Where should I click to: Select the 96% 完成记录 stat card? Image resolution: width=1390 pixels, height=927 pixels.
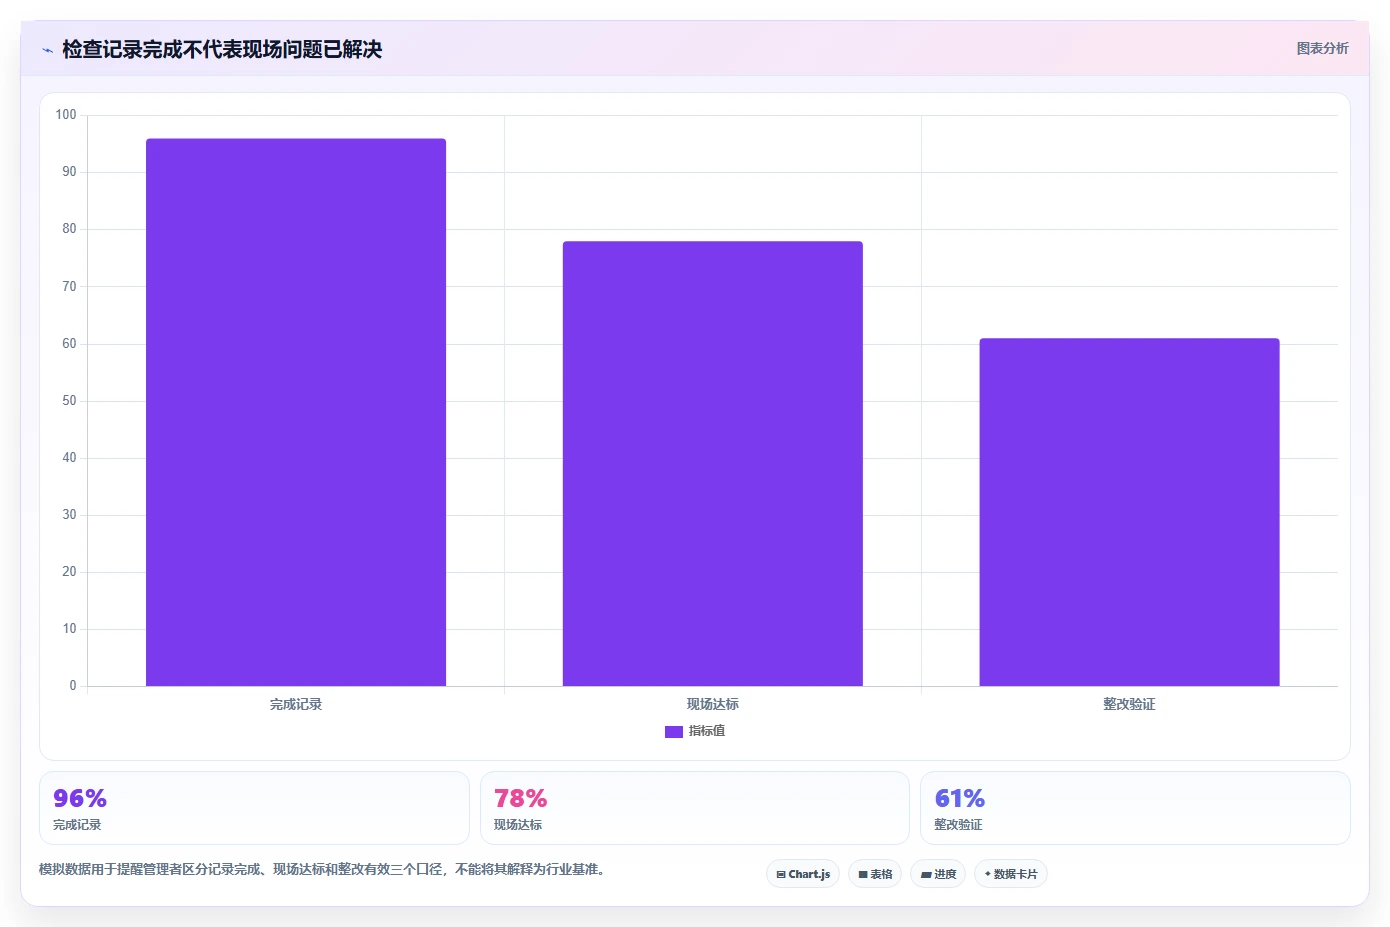[x=254, y=808]
